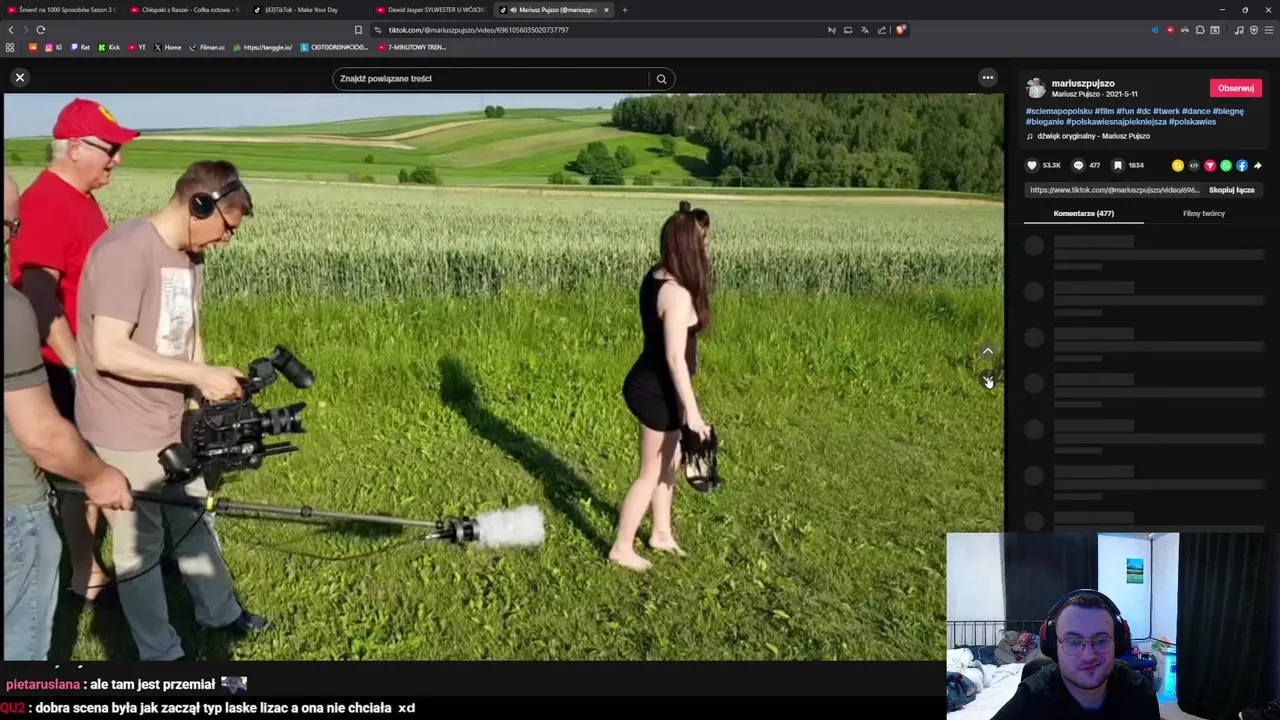Go to next video with down chevron
This screenshot has height=720, width=1280.
988,381
